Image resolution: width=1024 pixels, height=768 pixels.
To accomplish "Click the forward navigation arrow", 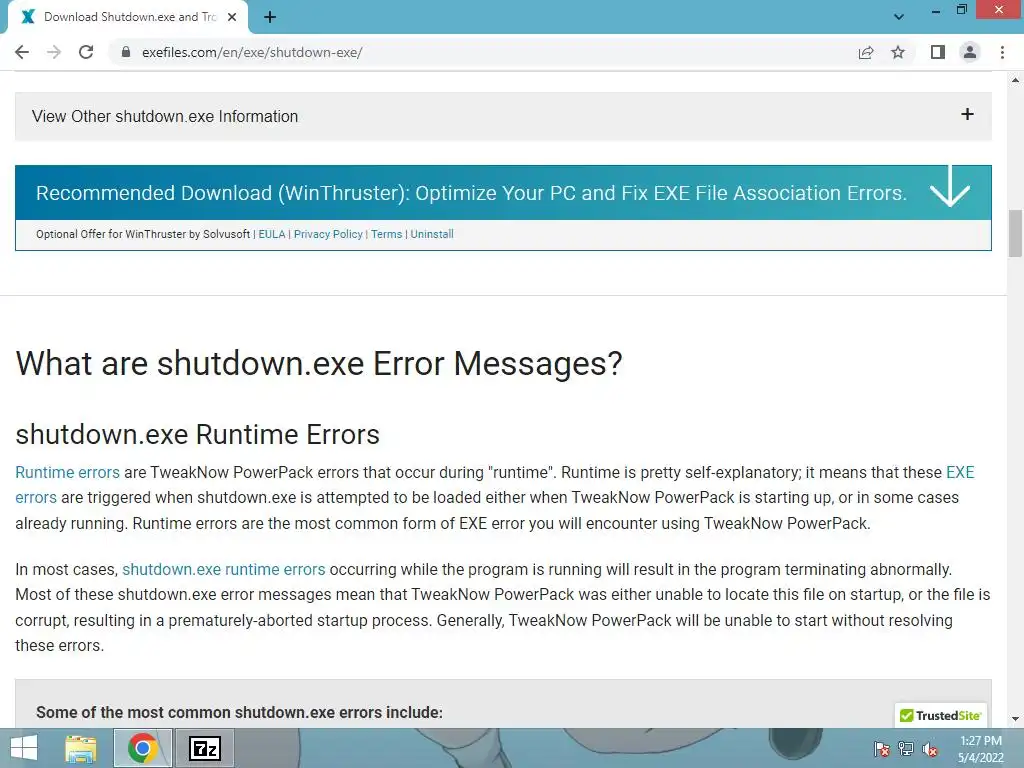I will click(x=54, y=52).
